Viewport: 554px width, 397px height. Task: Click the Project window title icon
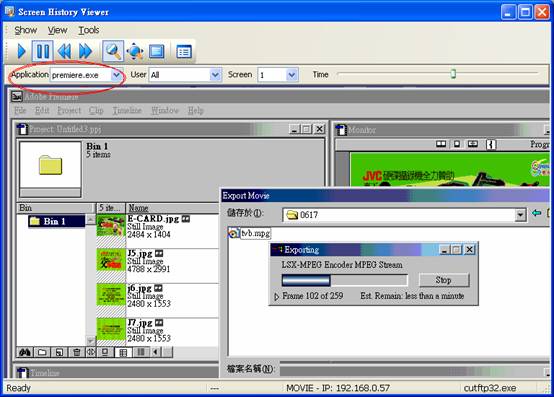click(22, 129)
